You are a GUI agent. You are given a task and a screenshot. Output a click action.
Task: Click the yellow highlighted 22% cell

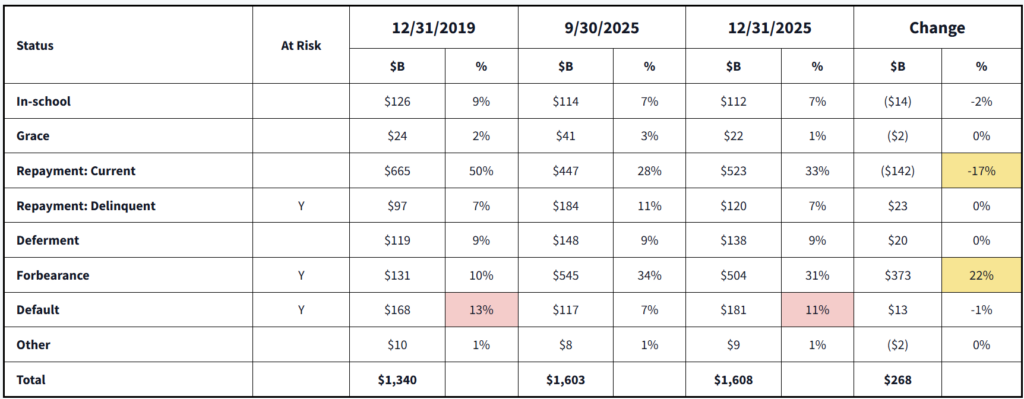point(982,275)
